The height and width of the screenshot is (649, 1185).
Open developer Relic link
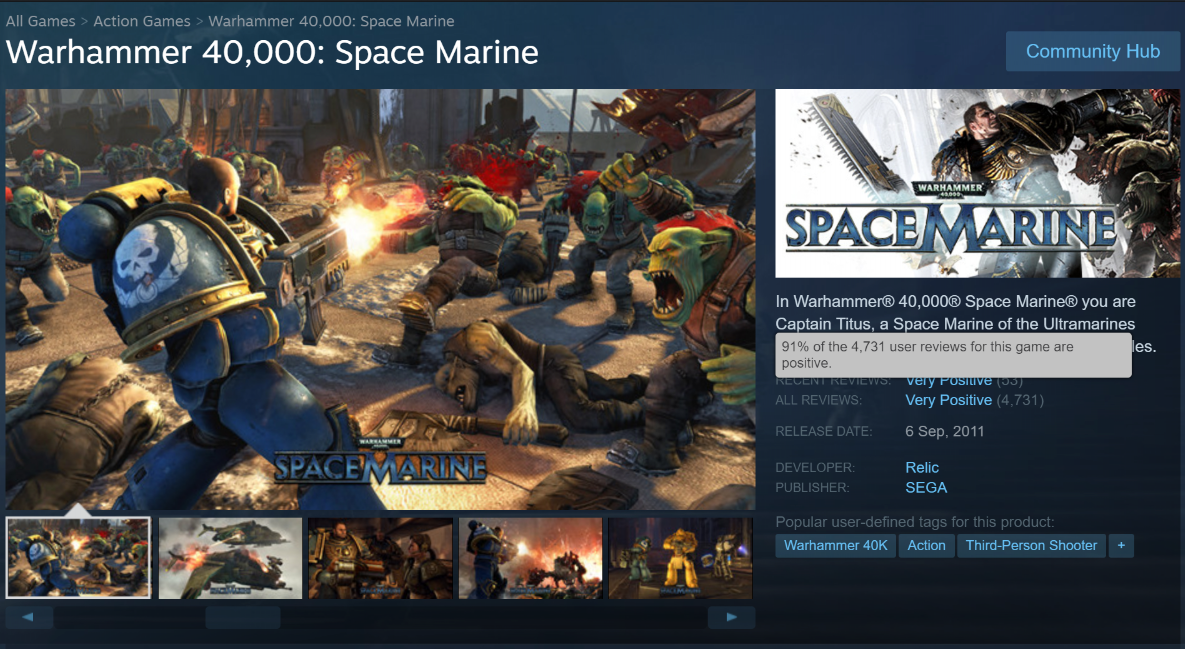click(x=922, y=468)
